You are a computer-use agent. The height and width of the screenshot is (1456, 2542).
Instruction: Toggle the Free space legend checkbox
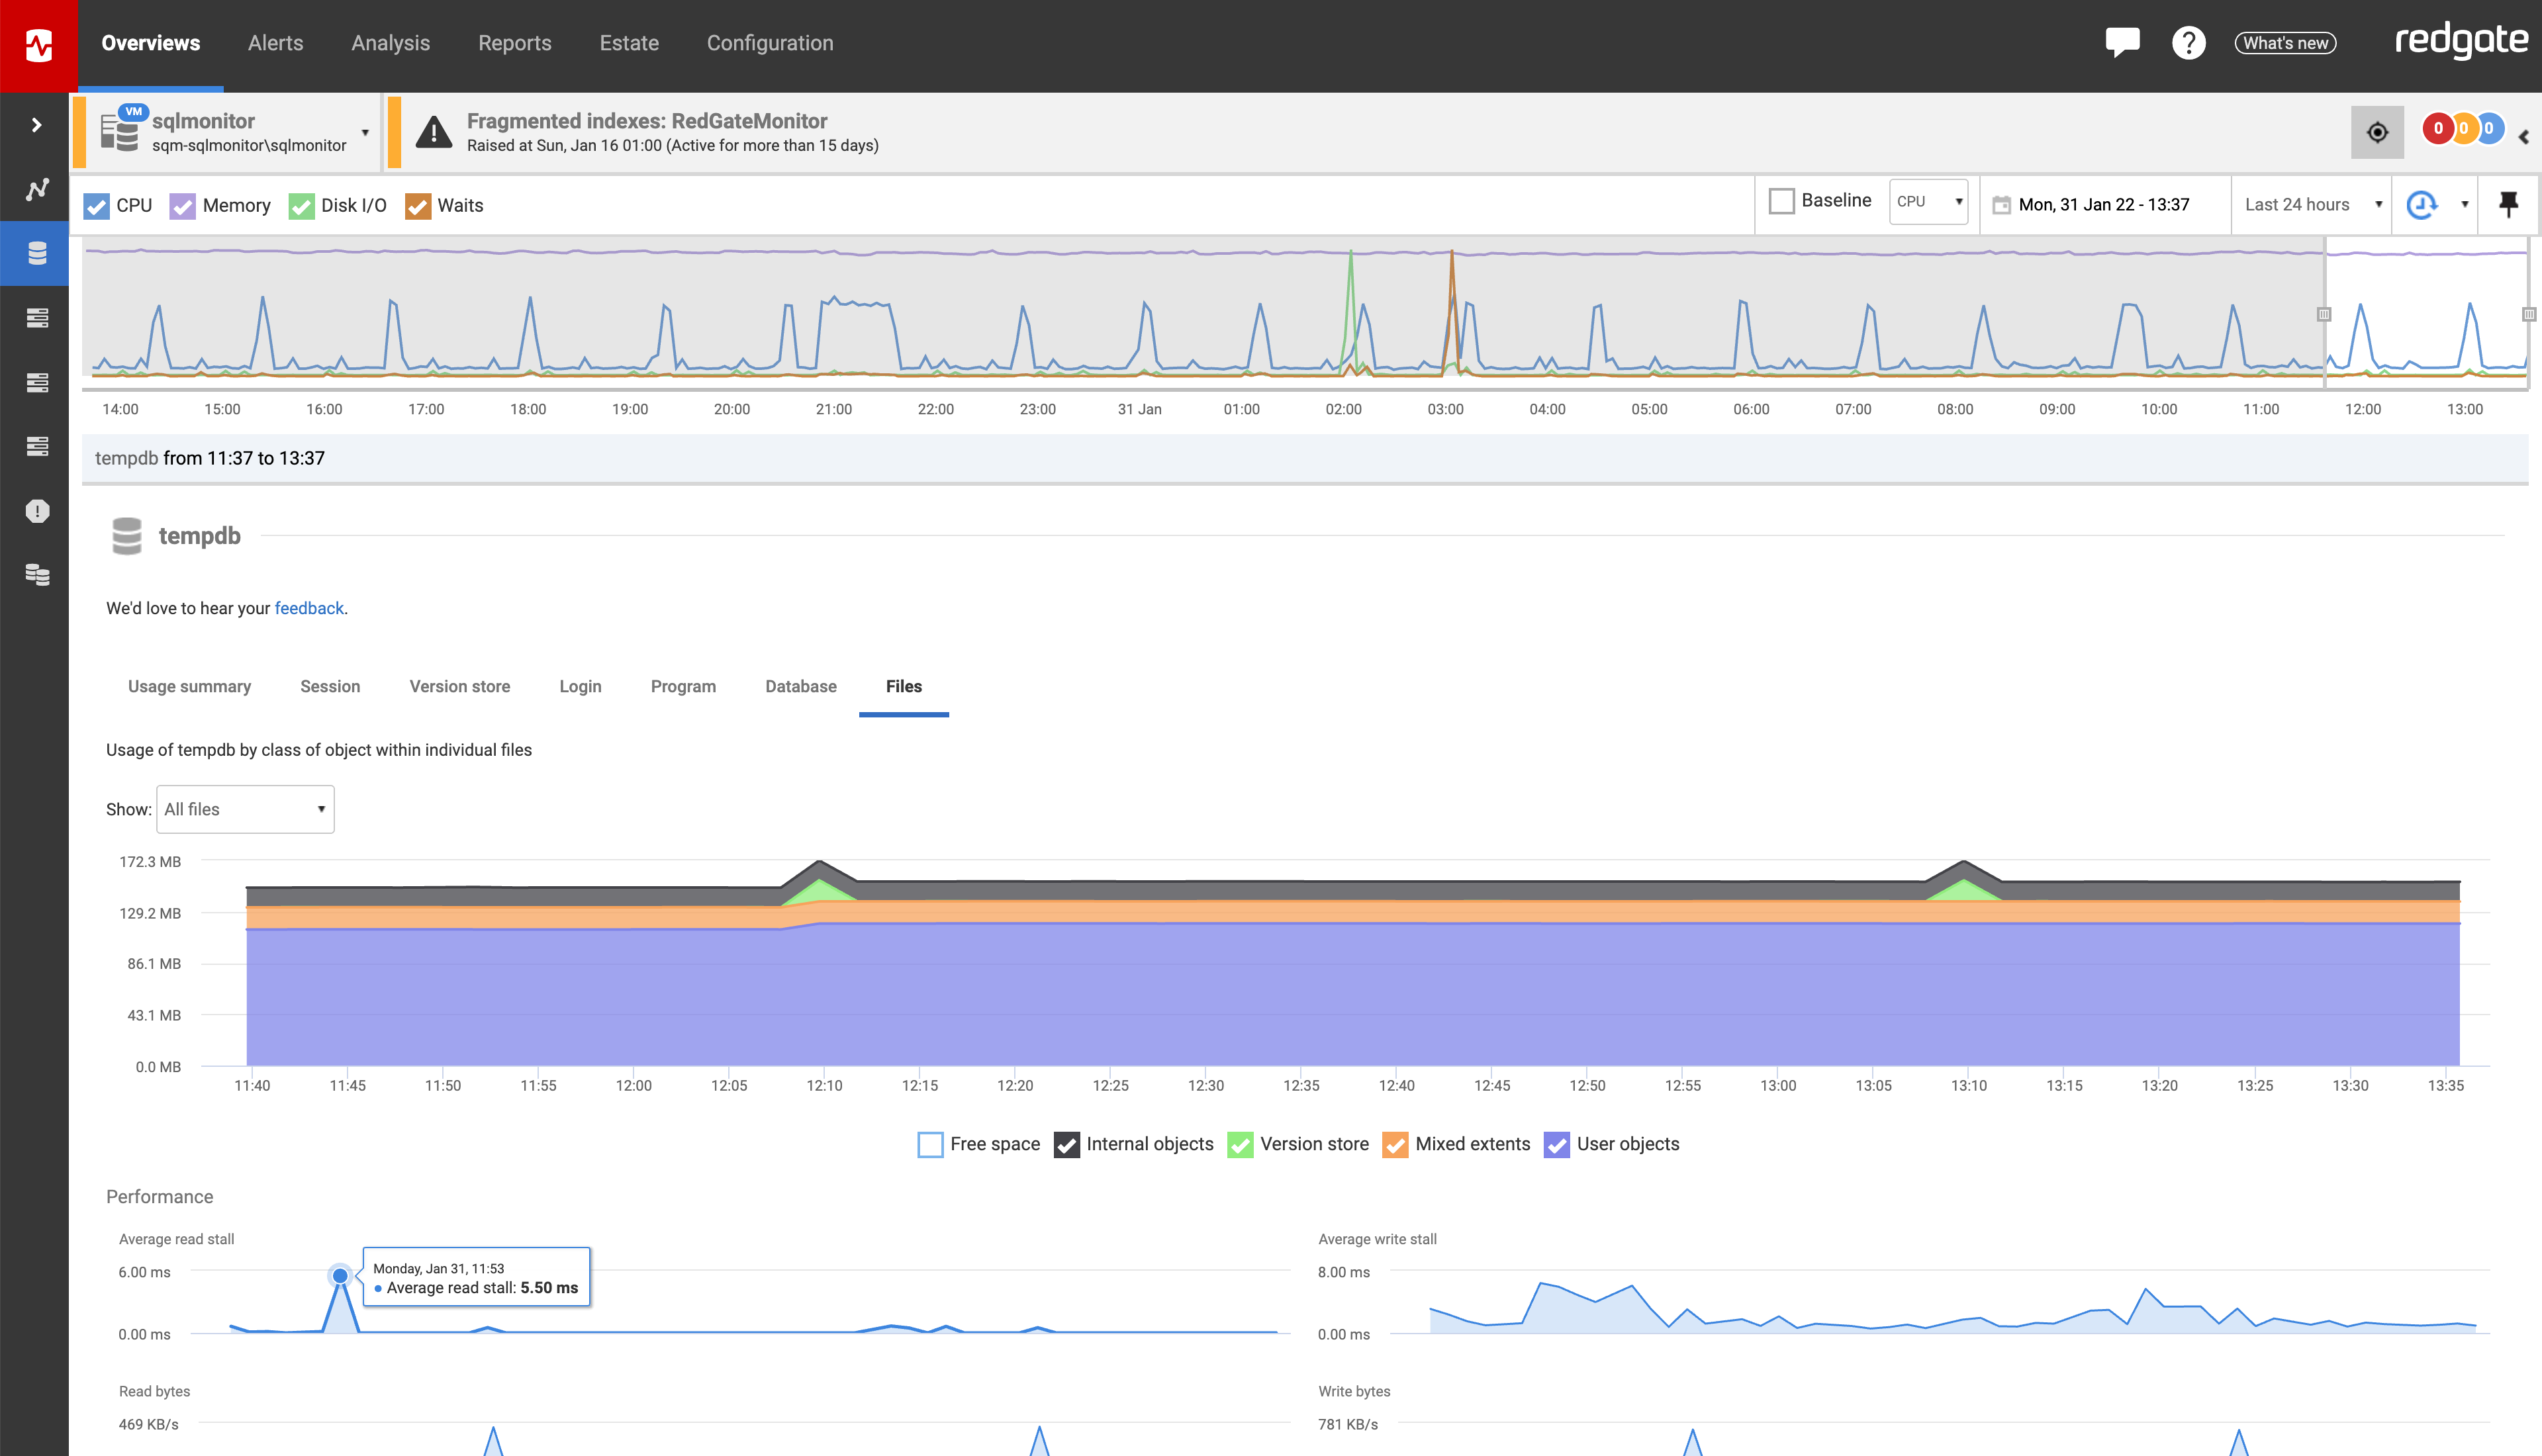pyautogui.click(x=930, y=1144)
